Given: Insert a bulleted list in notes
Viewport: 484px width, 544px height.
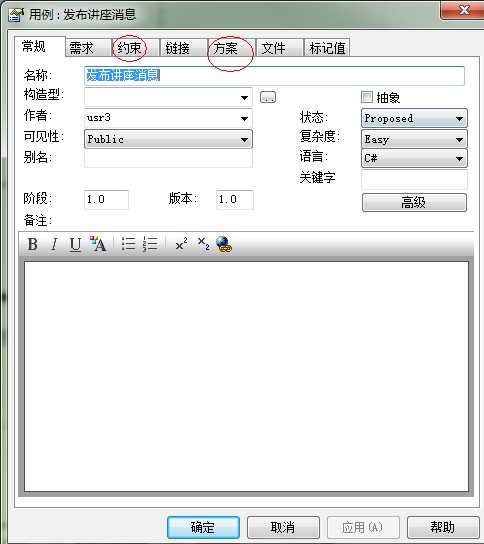Looking at the screenshot, I should [x=129, y=244].
